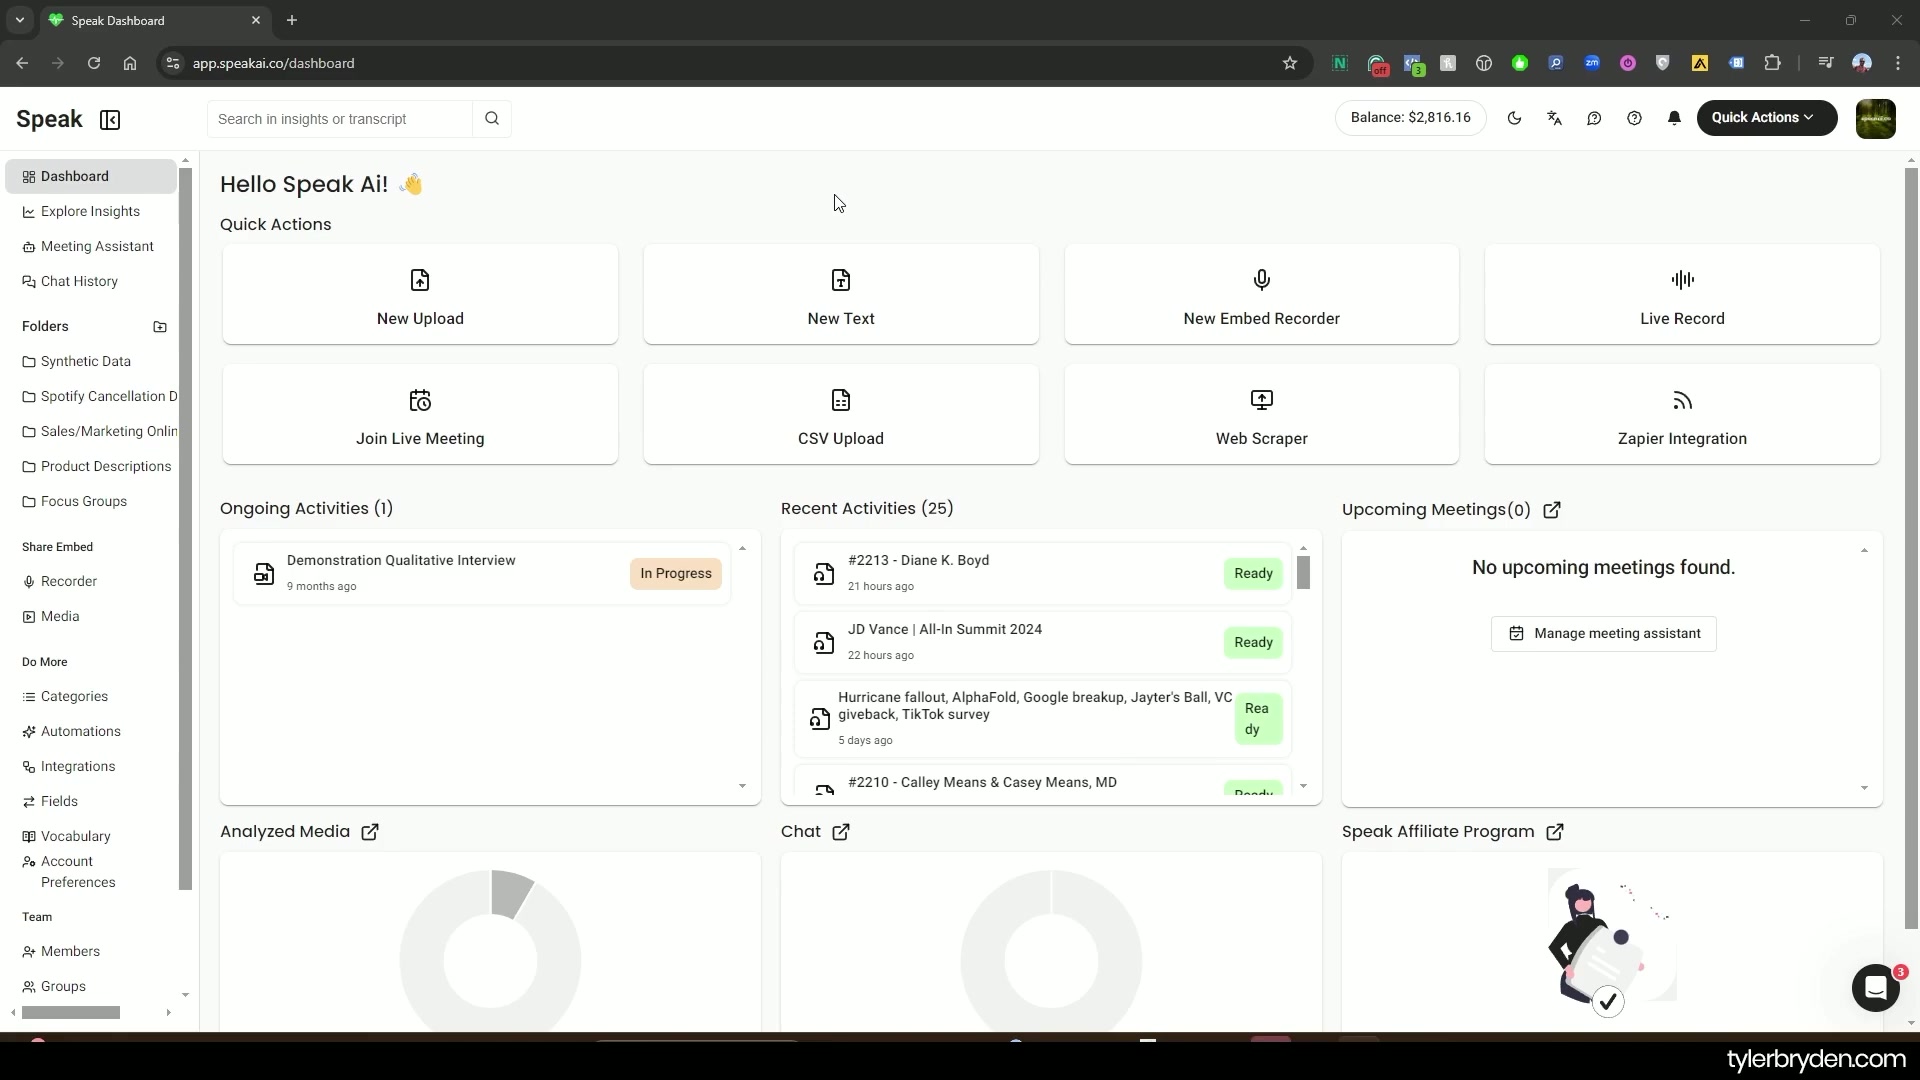Open JD Vance | All-In Summit 2024
Screen dimensions: 1920x1080
pyautogui.click(x=1043, y=642)
